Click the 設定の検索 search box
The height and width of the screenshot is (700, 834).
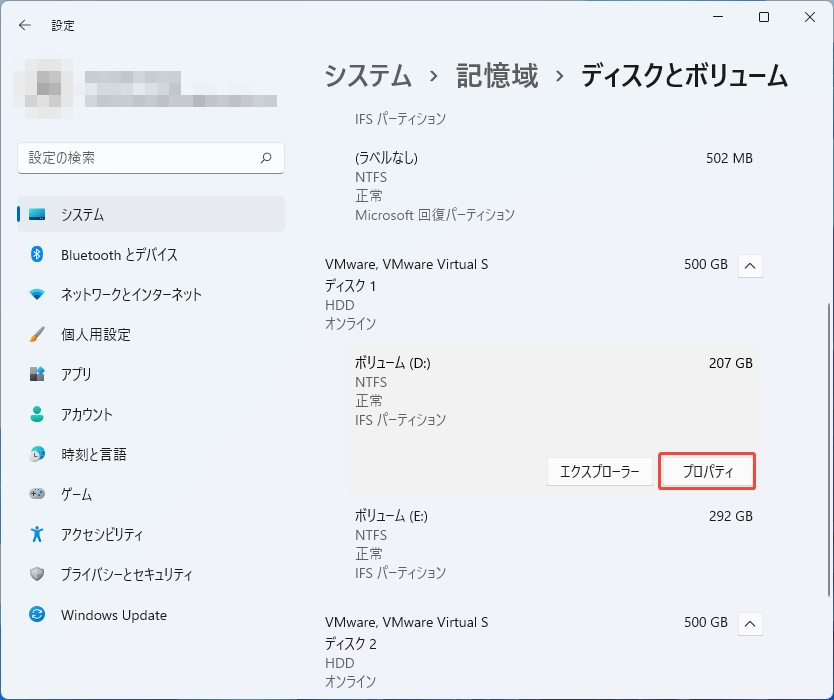[150, 158]
